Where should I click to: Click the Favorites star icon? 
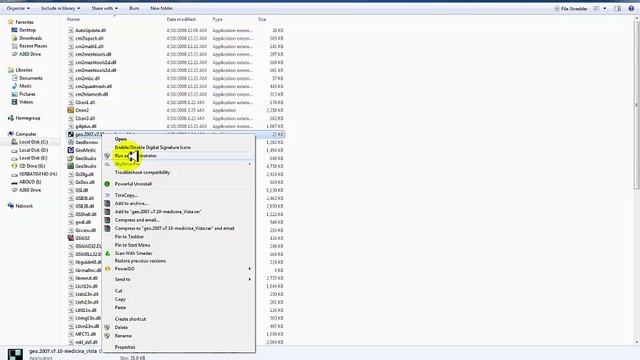pos(11,22)
